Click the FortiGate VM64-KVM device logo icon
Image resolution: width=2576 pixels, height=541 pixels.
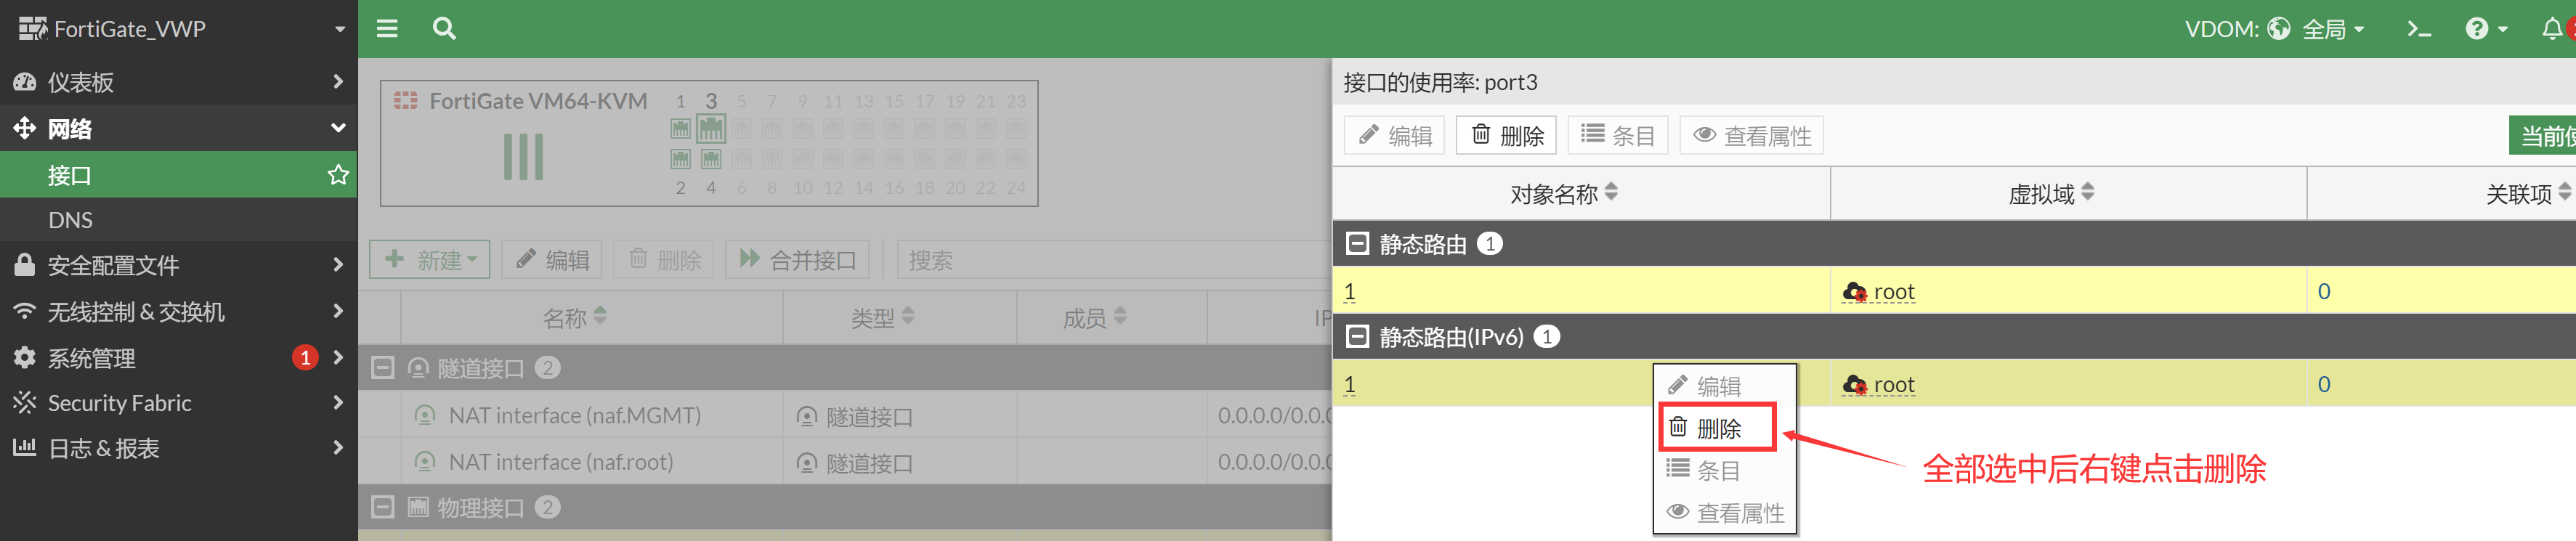[x=405, y=100]
